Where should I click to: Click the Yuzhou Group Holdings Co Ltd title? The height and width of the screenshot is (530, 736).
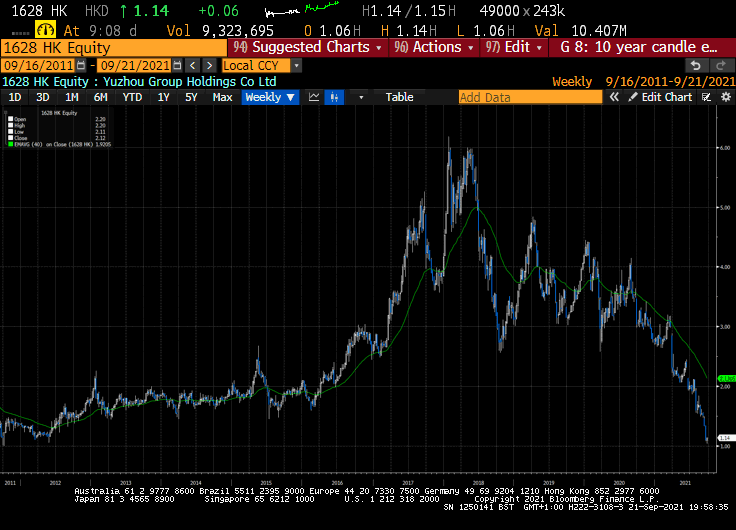click(x=190, y=82)
